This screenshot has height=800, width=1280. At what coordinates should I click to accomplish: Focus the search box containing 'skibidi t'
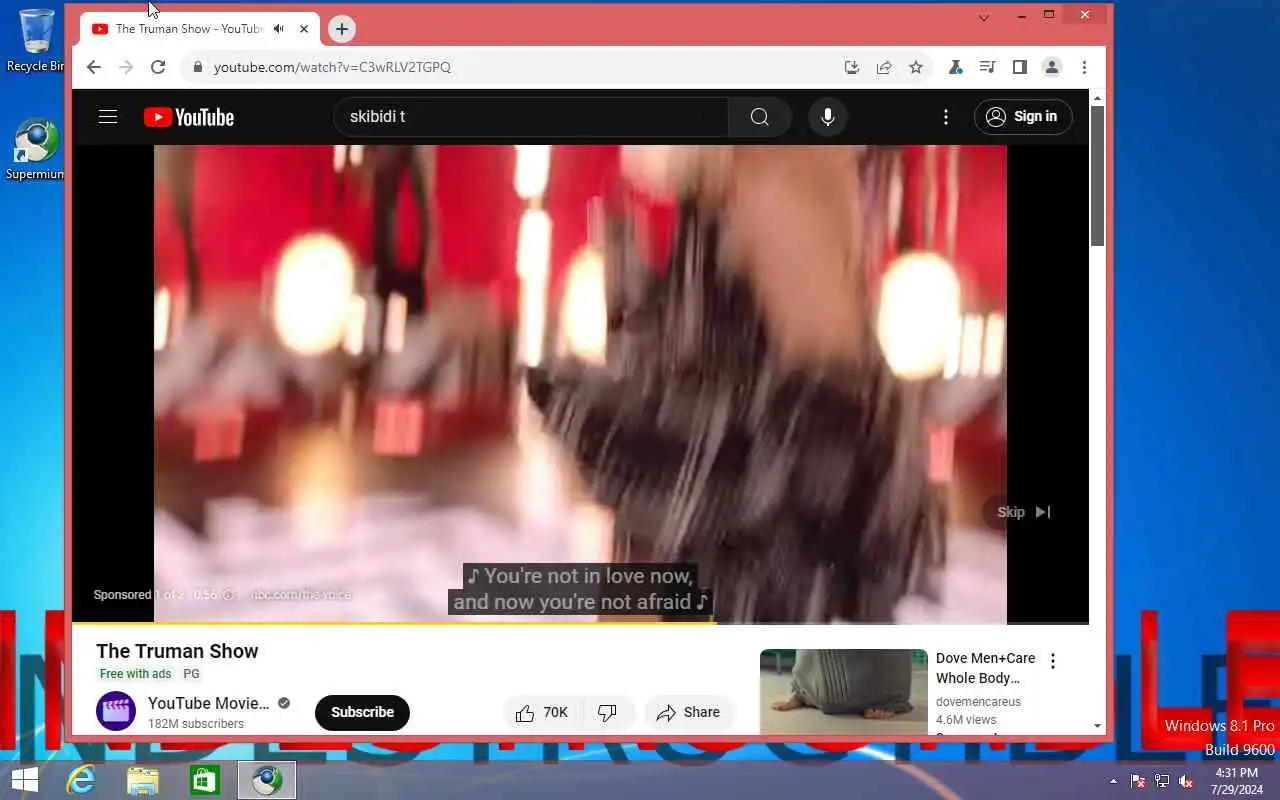[531, 117]
